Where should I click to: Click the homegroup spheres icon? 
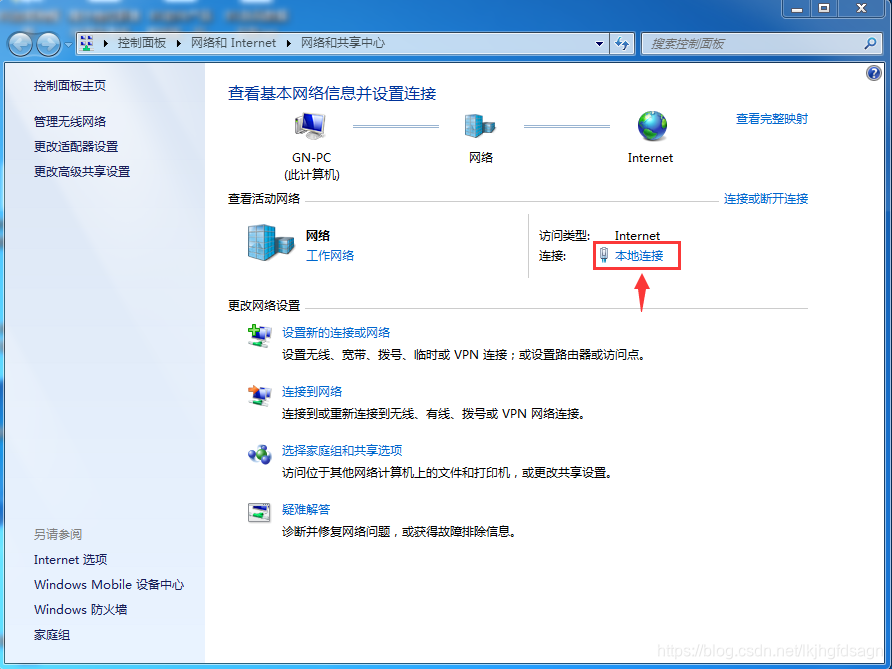[x=259, y=455]
